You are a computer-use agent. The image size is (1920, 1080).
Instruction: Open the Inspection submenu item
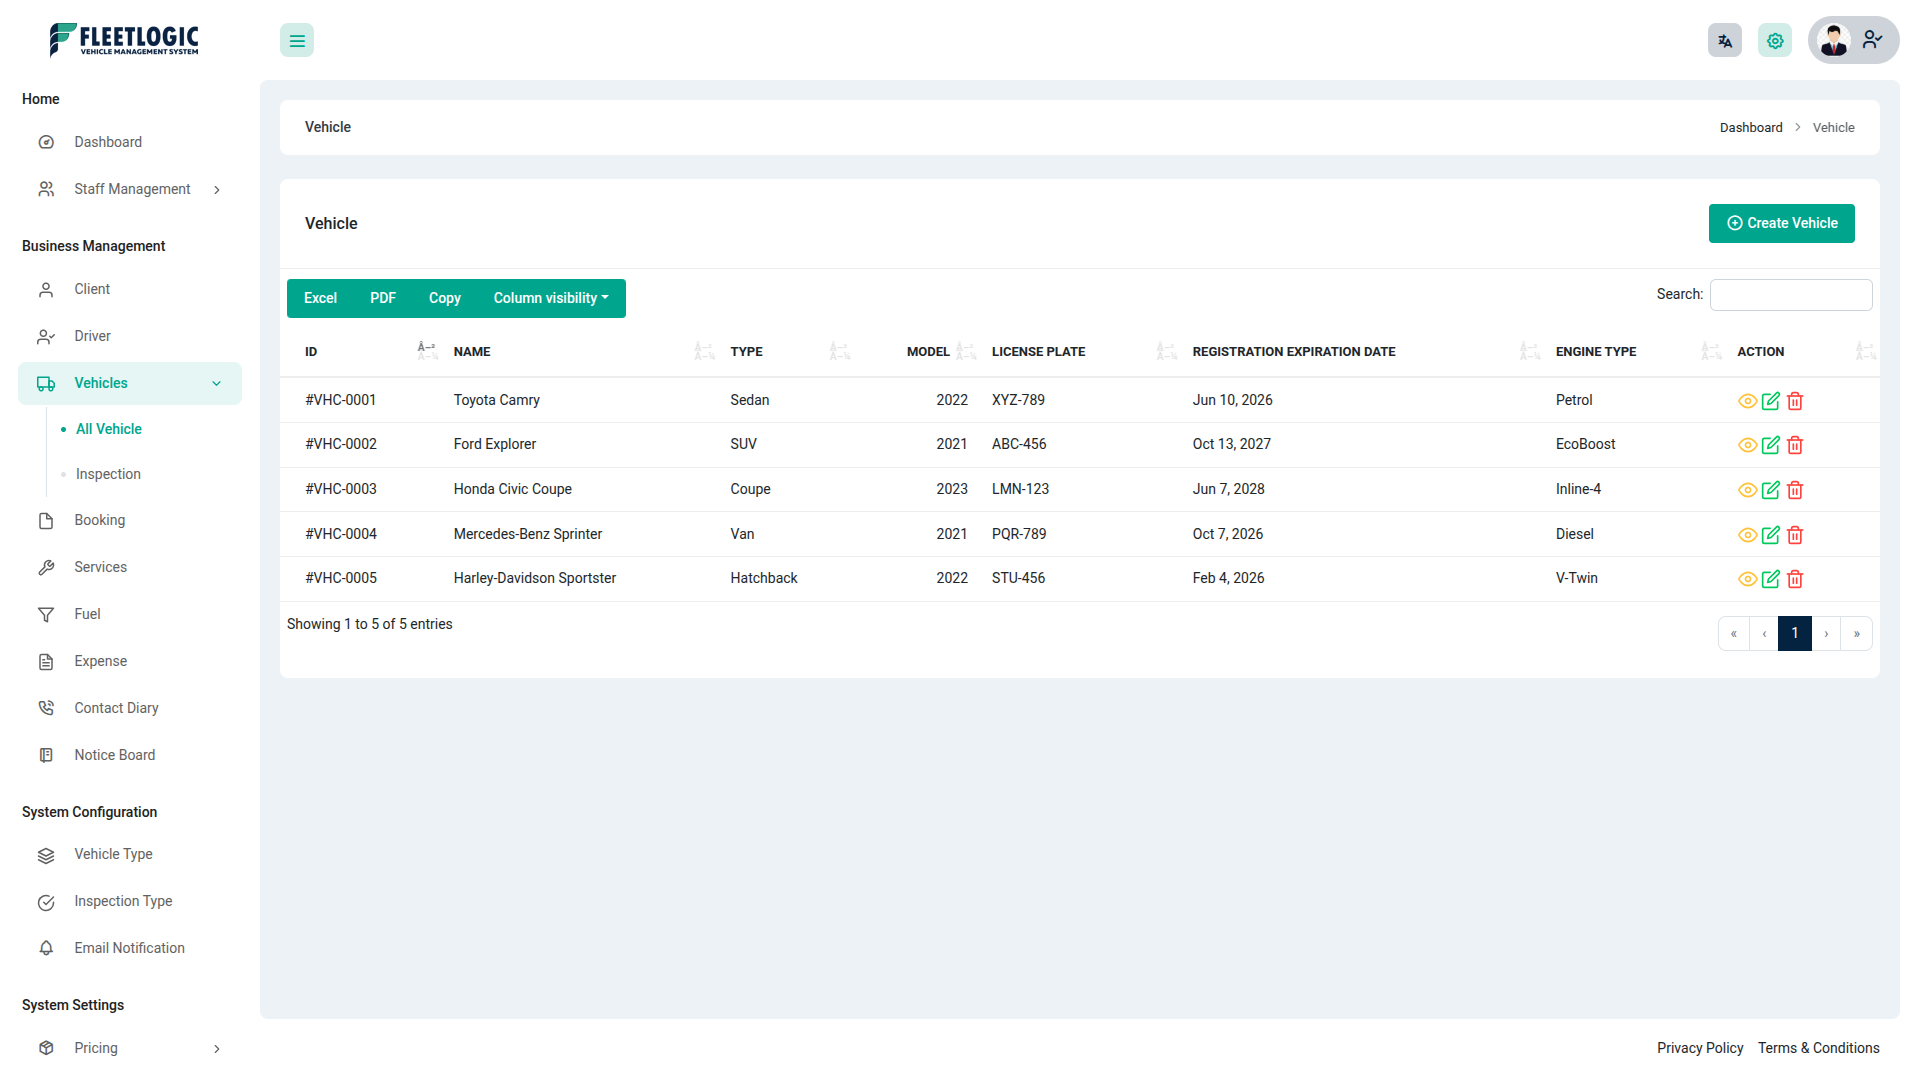[108, 474]
